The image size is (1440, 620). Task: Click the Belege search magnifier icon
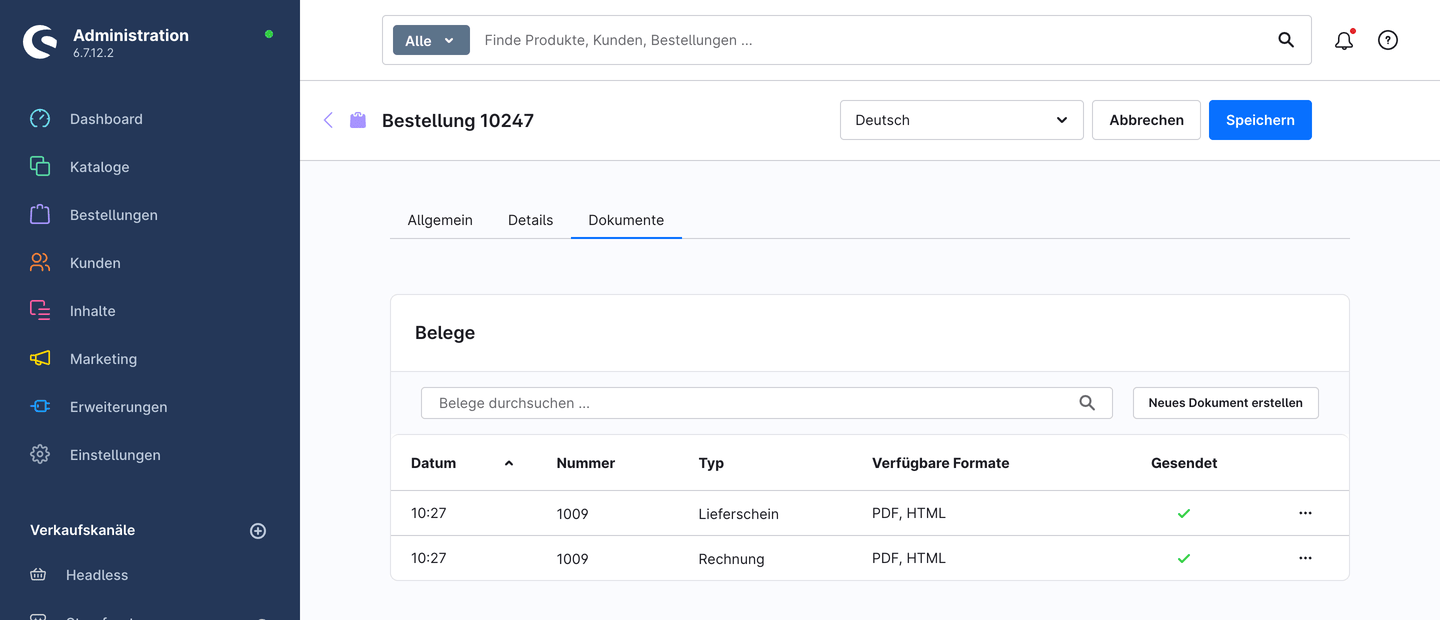pos(1087,403)
